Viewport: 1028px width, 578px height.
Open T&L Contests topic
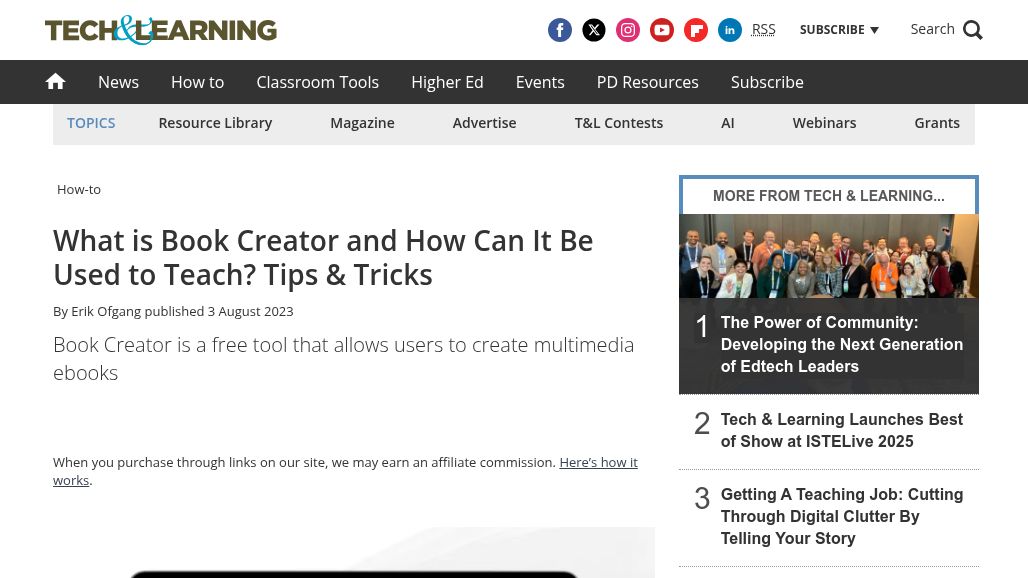pyautogui.click(x=619, y=123)
